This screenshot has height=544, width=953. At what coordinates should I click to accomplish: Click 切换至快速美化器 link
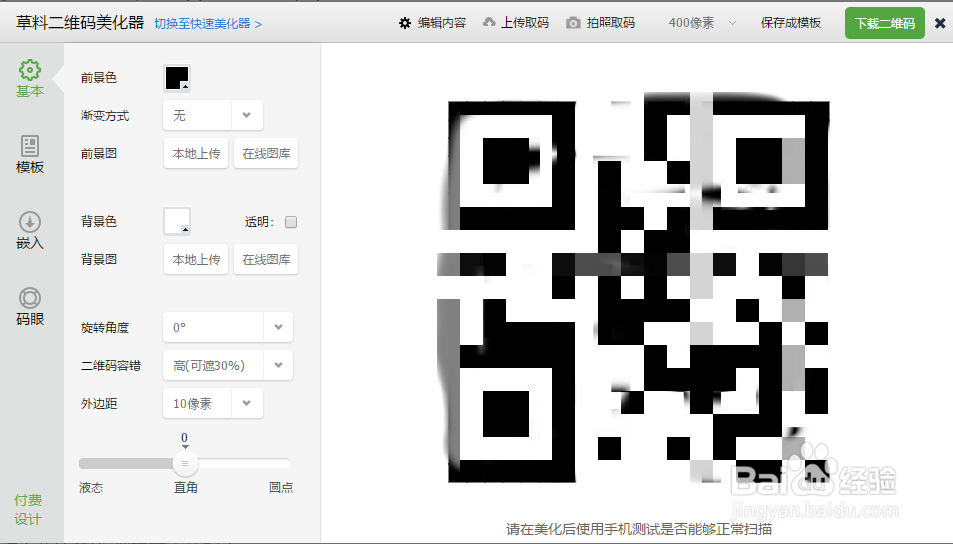208,24
